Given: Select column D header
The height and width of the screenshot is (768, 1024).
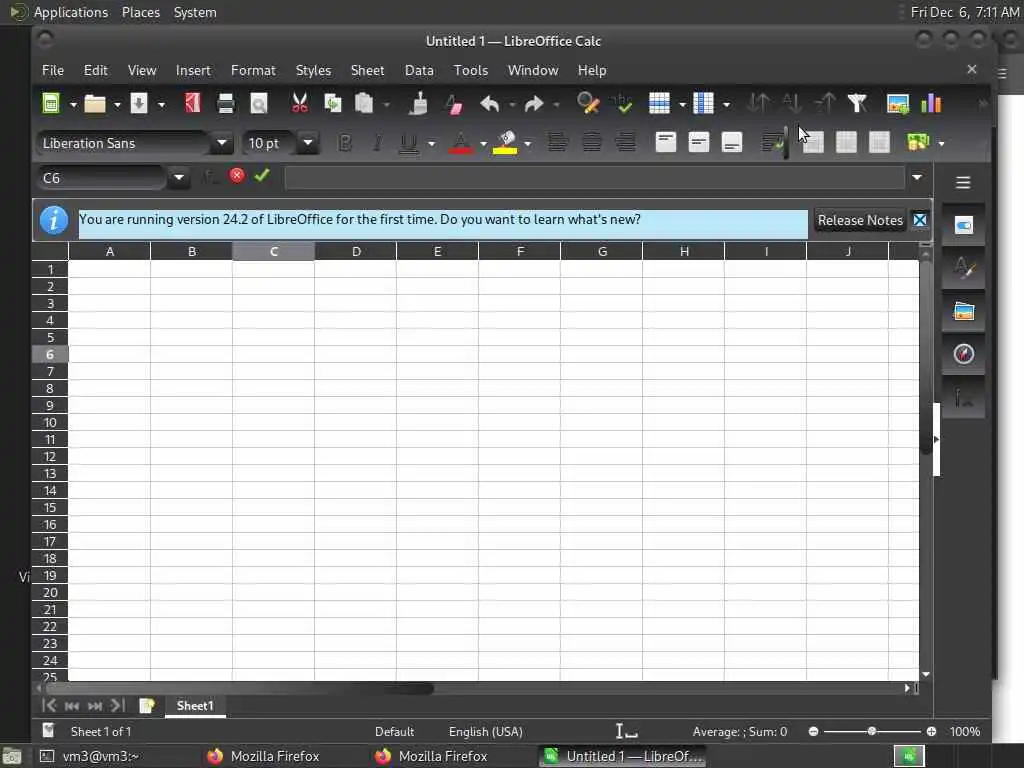Looking at the screenshot, I should [356, 251].
